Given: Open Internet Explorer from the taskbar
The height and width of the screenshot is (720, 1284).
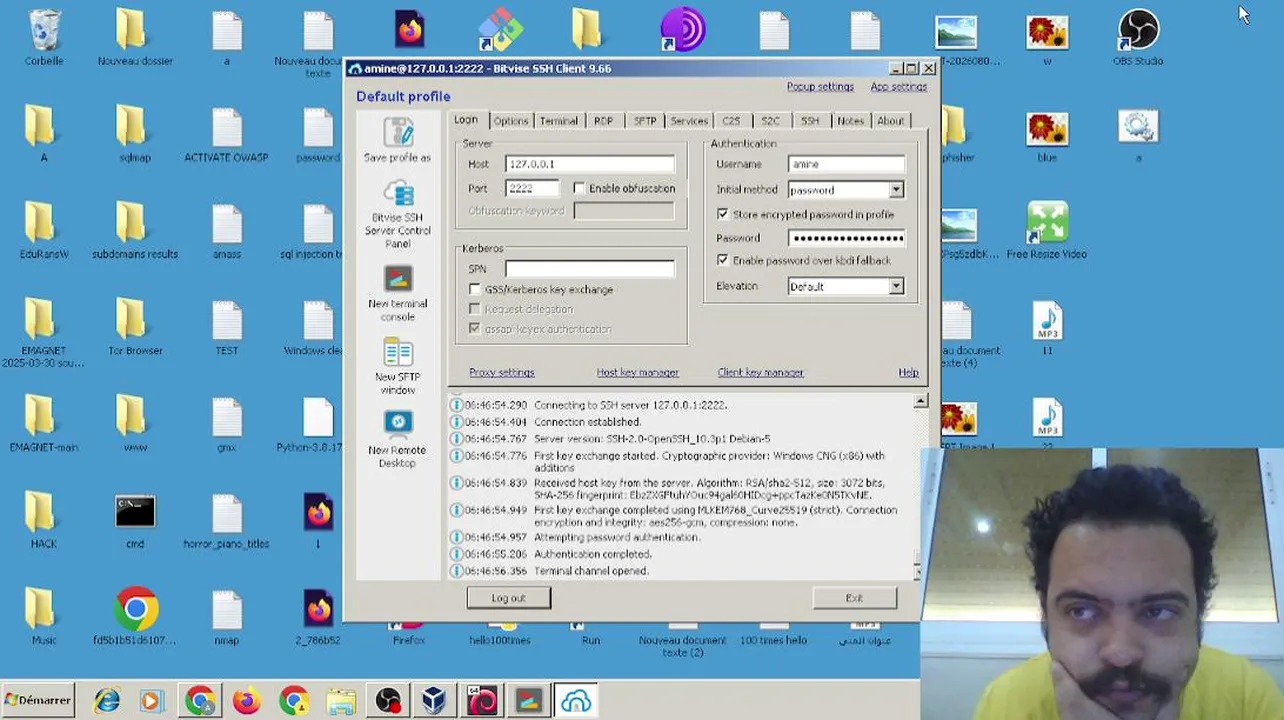Looking at the screenshot, I should pyautogui.click(x=107, y=701).
